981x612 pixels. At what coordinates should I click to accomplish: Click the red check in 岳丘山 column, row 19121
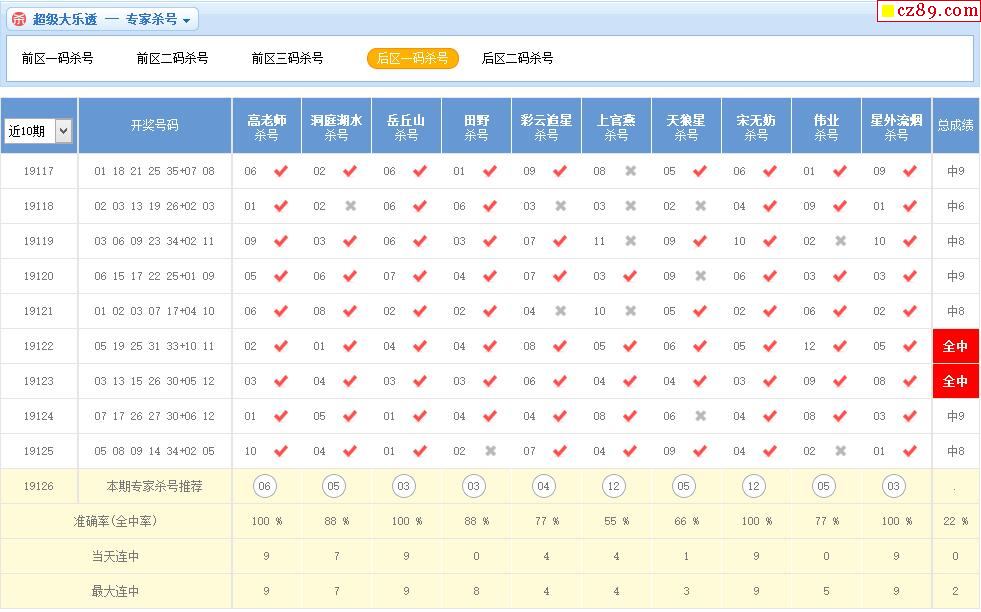coord(420,311)
